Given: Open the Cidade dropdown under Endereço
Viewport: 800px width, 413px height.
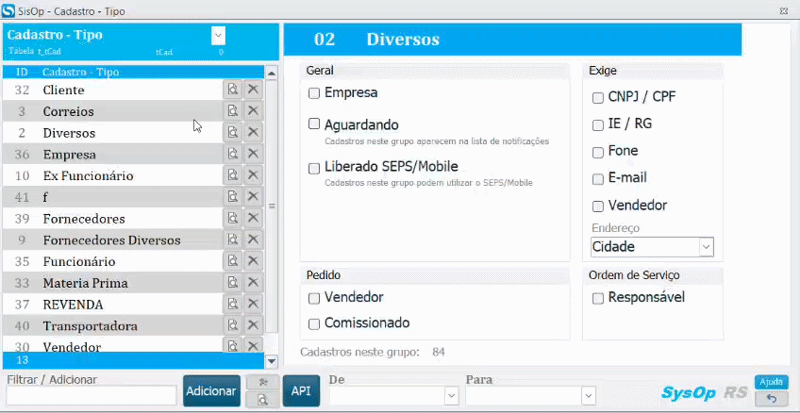Looking at the screenshot, I should [x=705, y=246].
